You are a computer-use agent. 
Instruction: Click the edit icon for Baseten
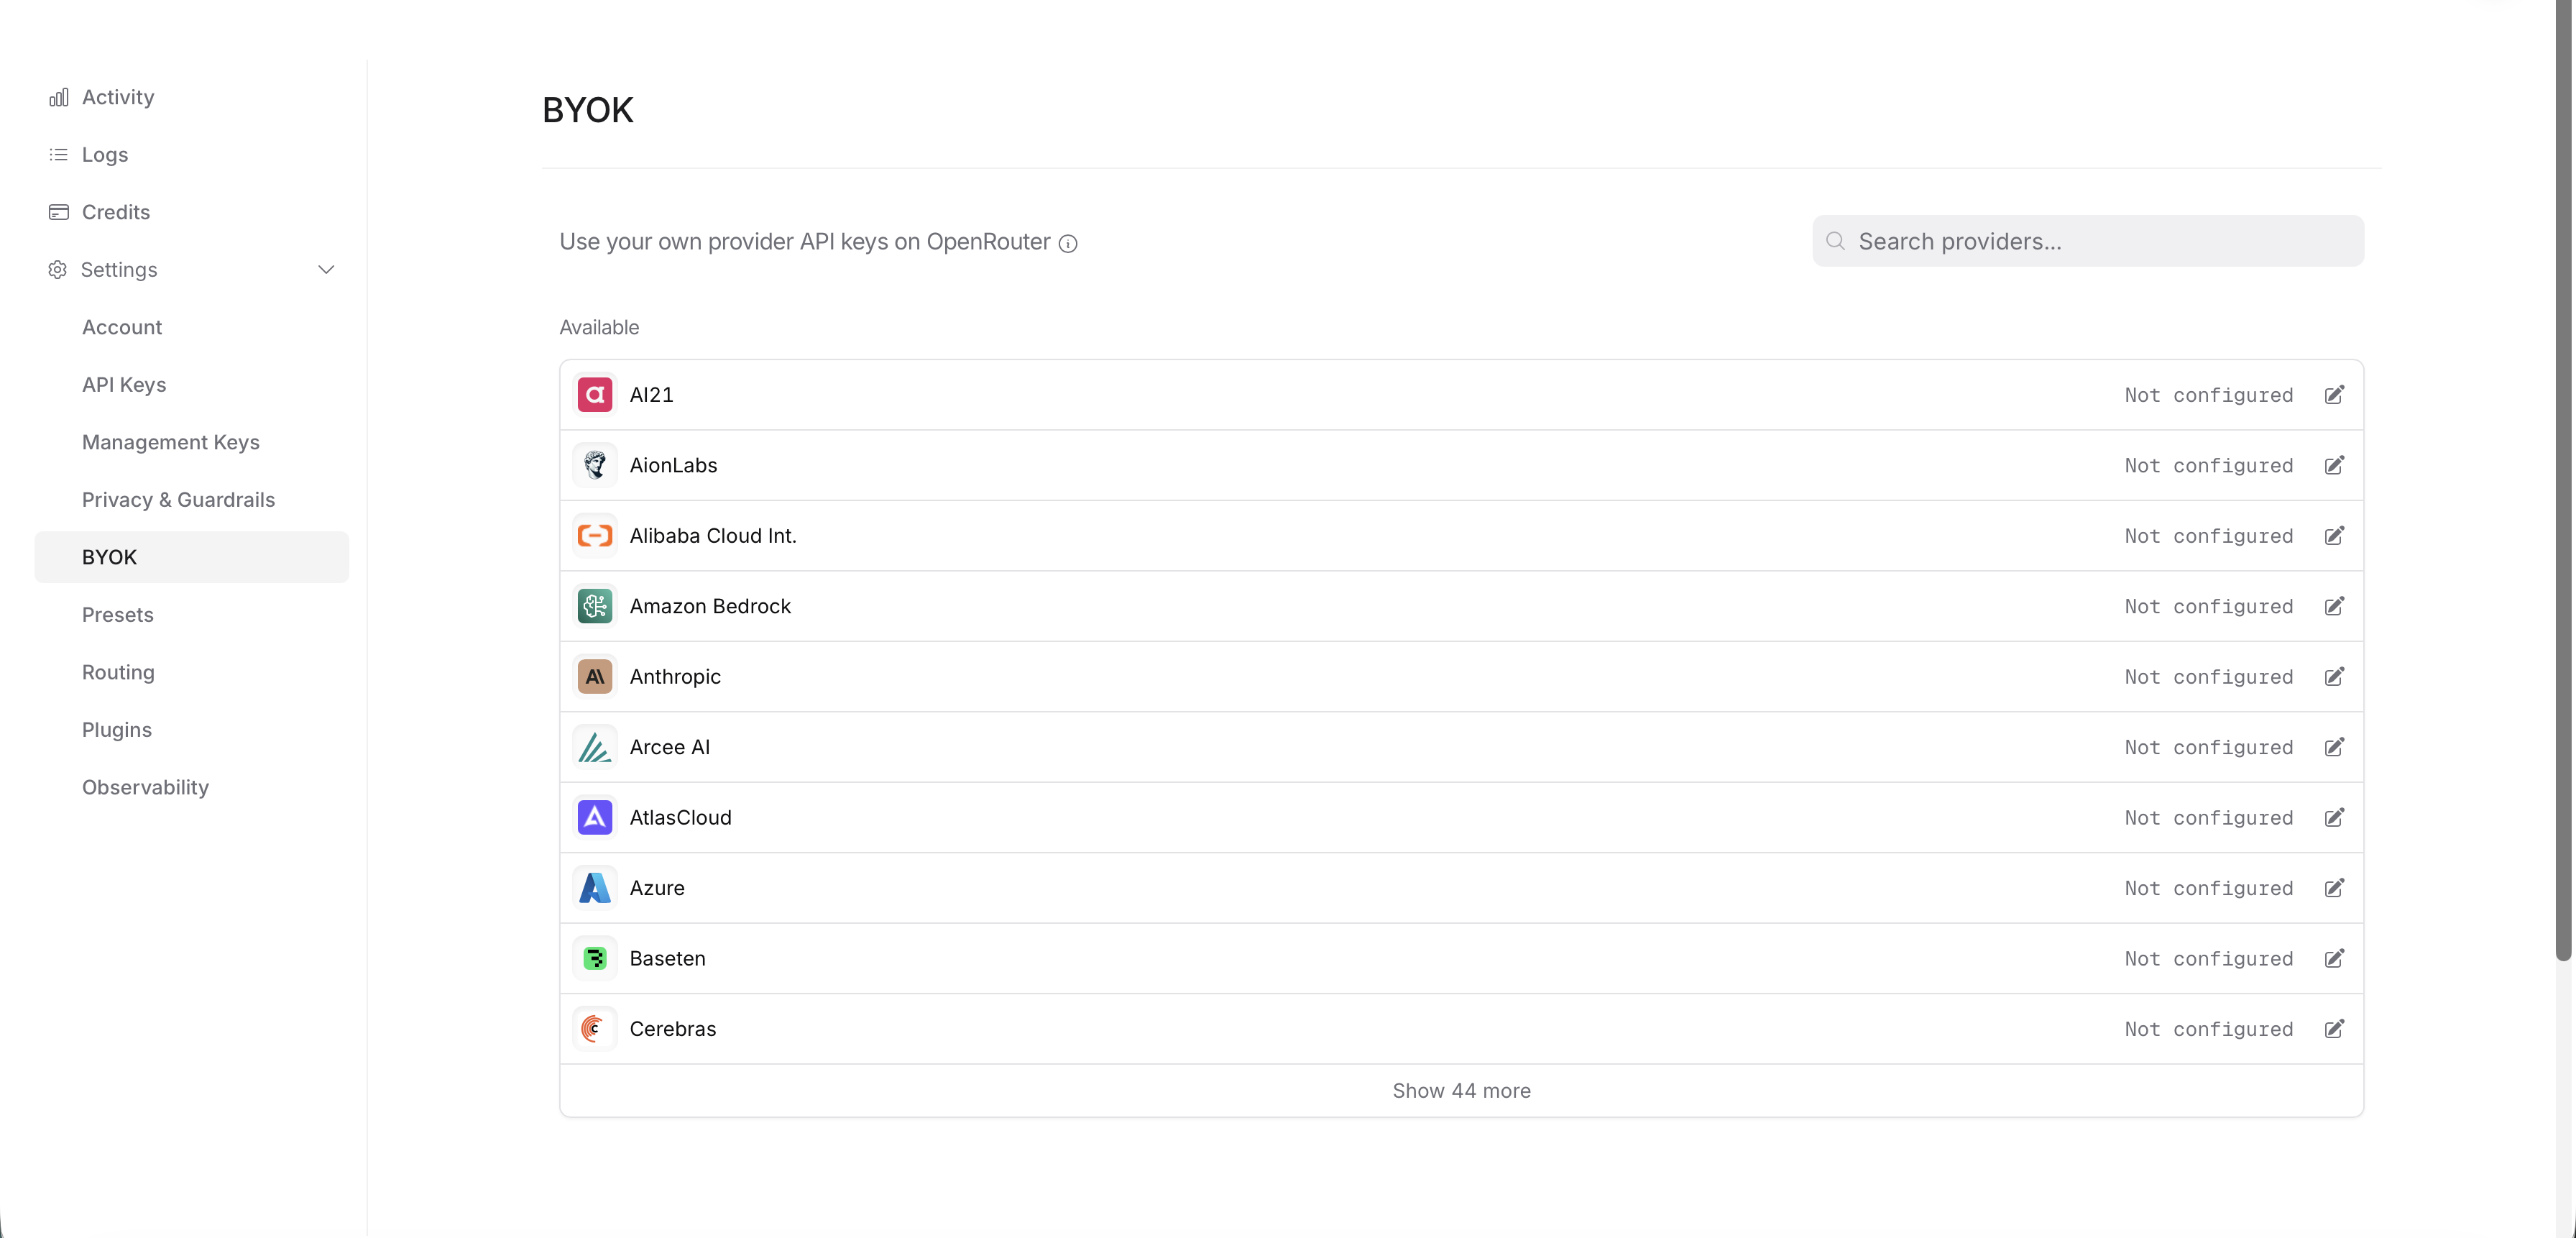tap(2333, 958)
